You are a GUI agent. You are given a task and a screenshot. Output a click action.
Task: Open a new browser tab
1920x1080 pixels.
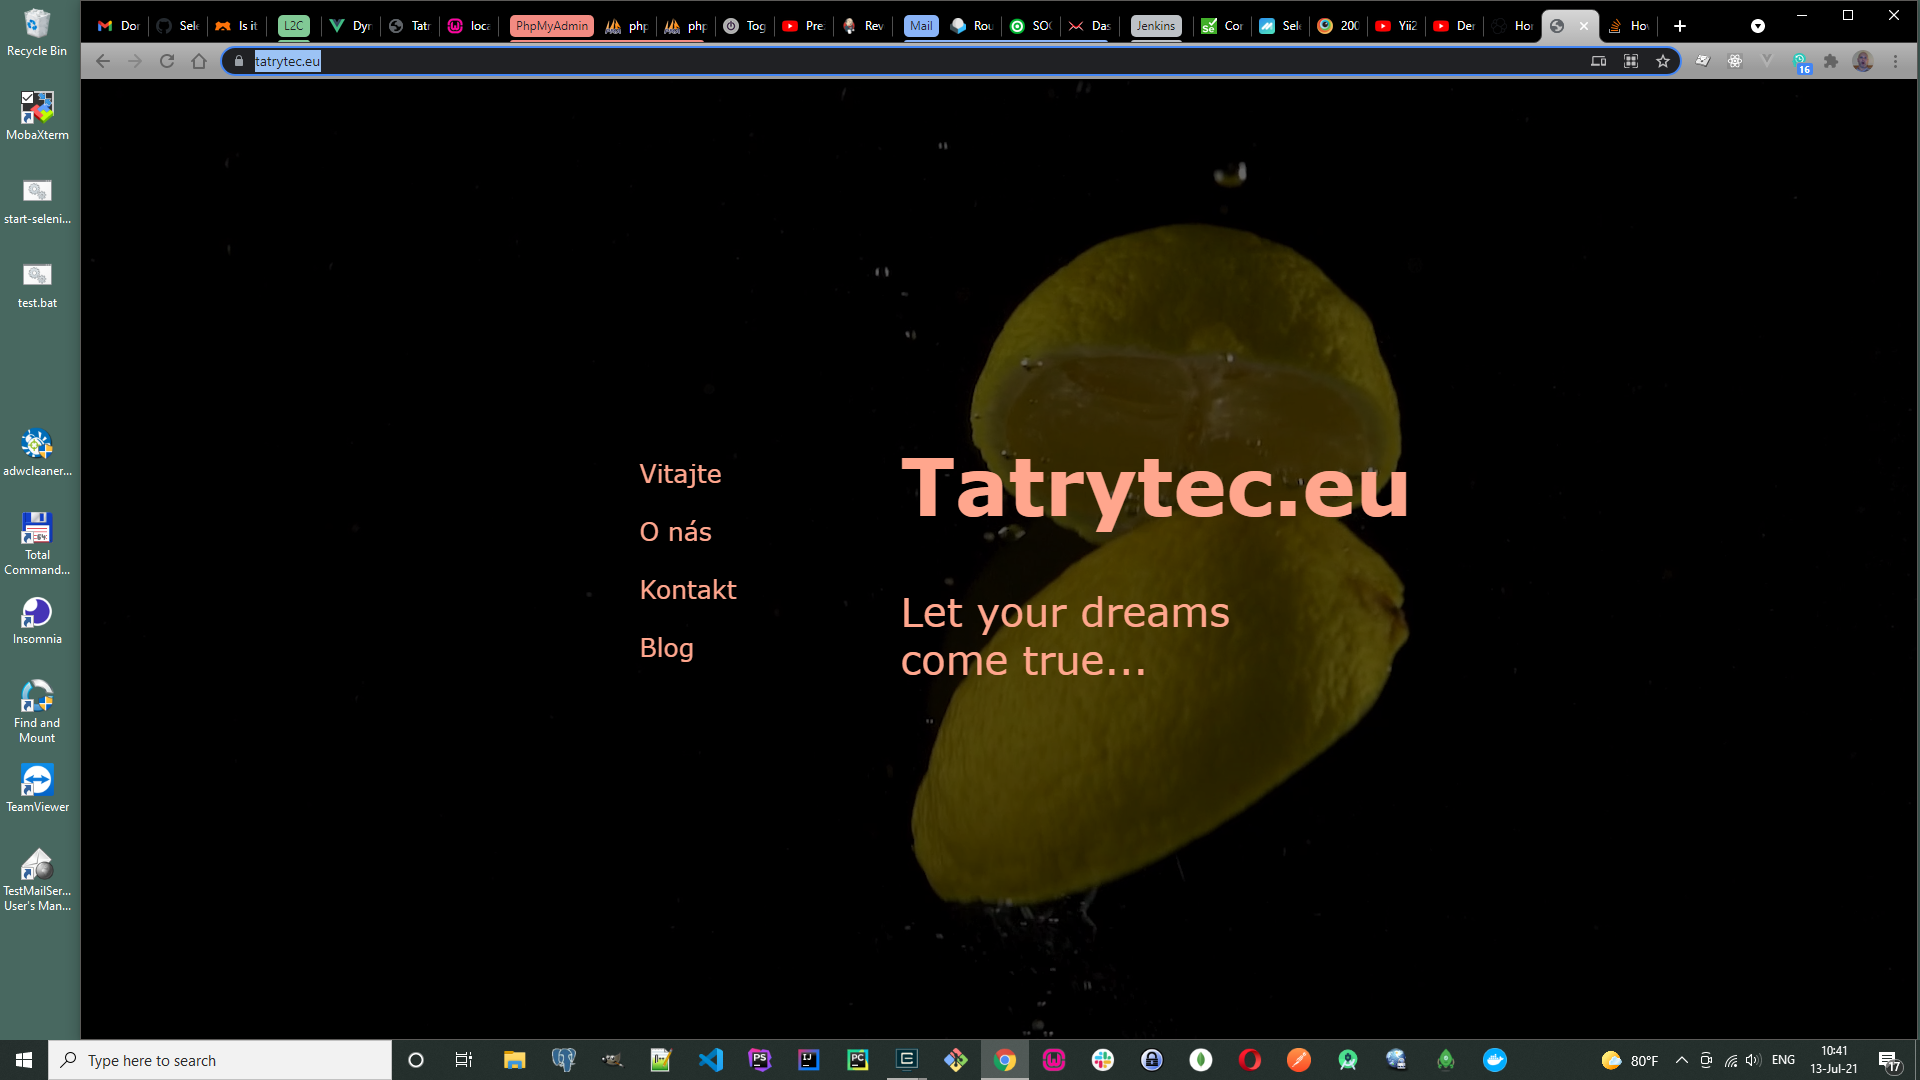point(1680,26)
